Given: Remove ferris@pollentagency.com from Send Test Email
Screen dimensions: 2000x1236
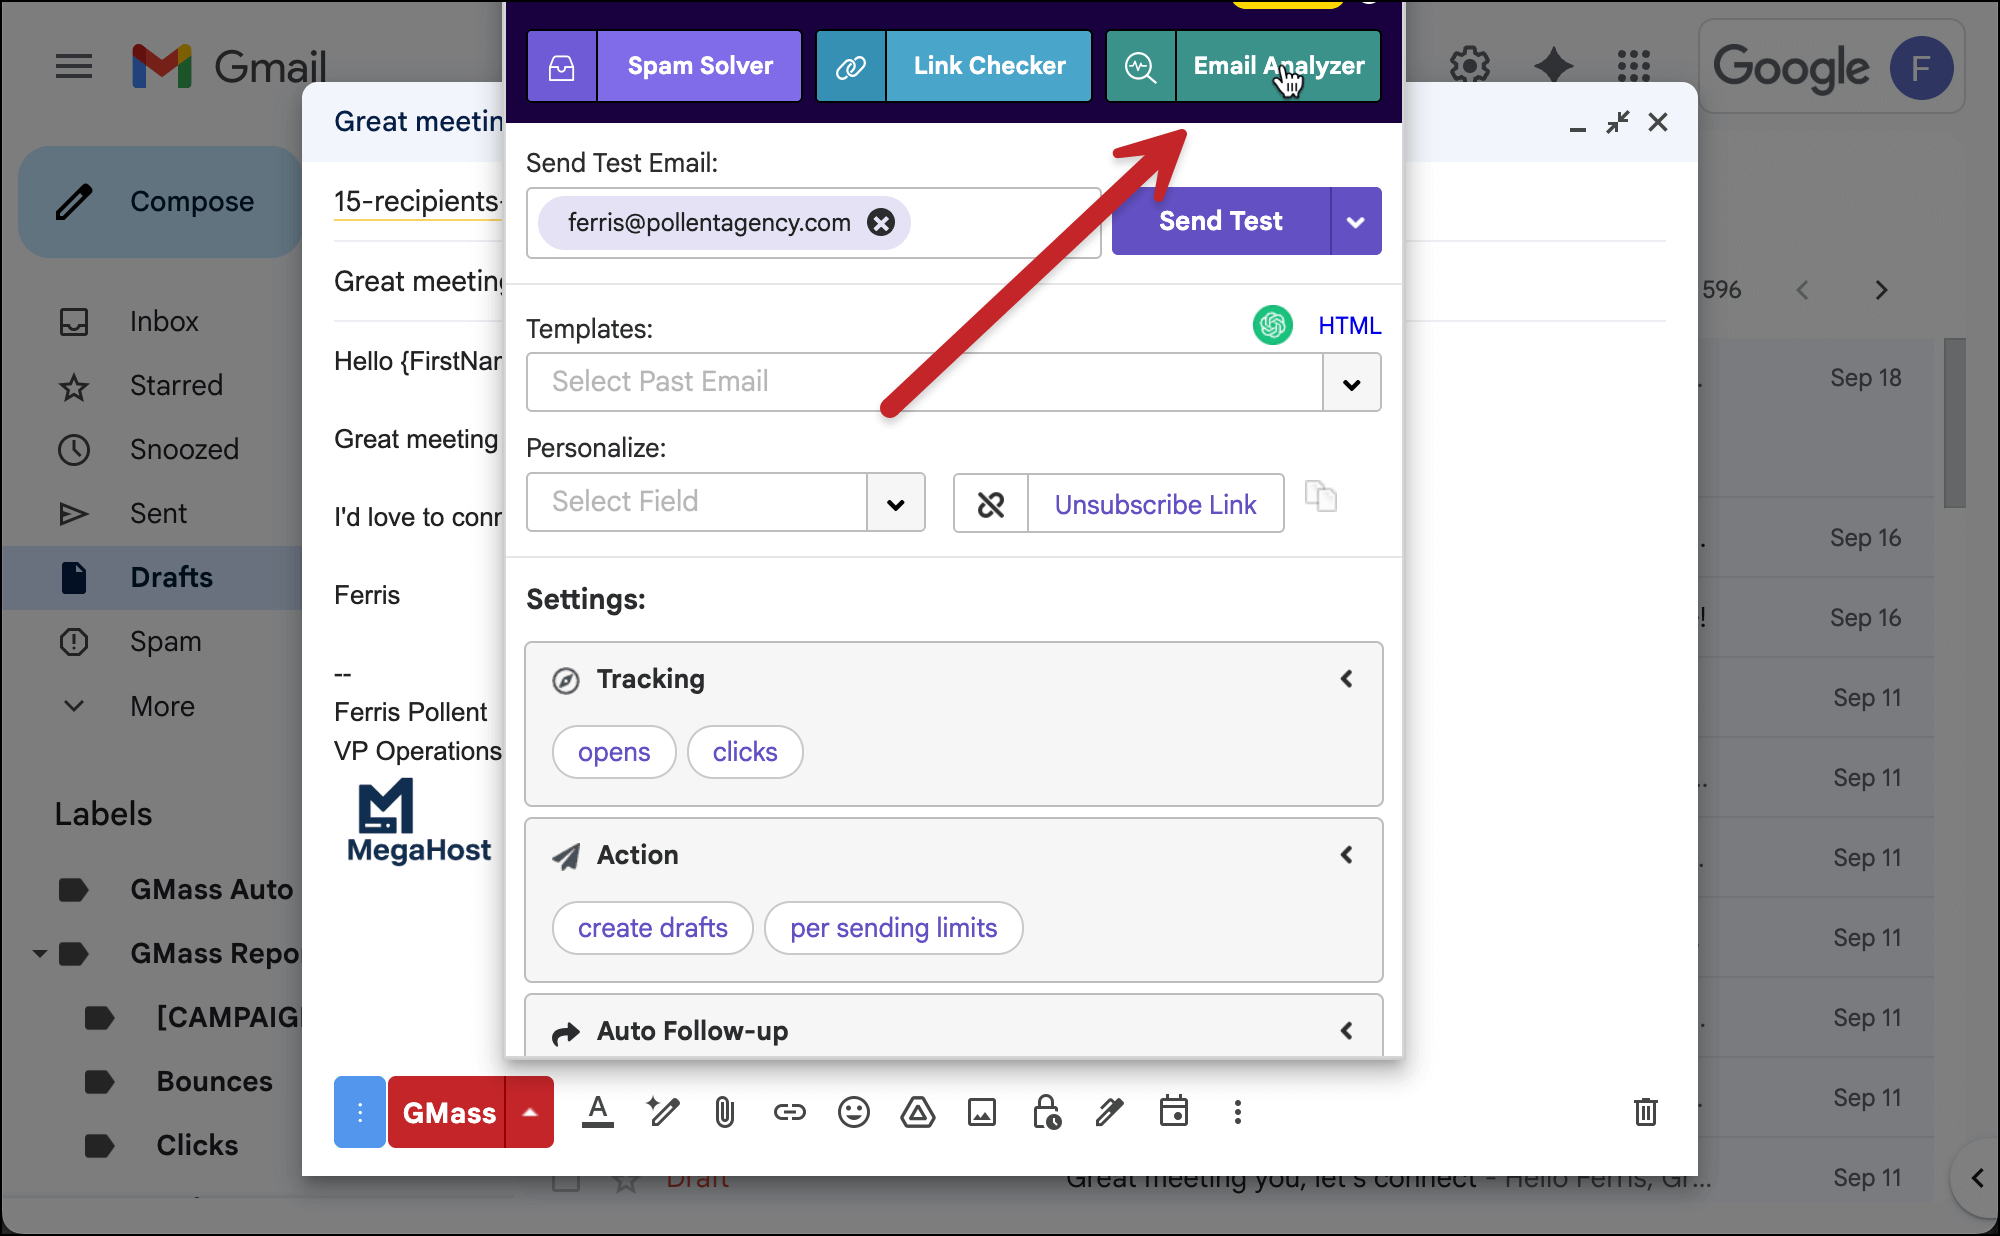Looking at the screenshot, I should click(x=880, y=223).
